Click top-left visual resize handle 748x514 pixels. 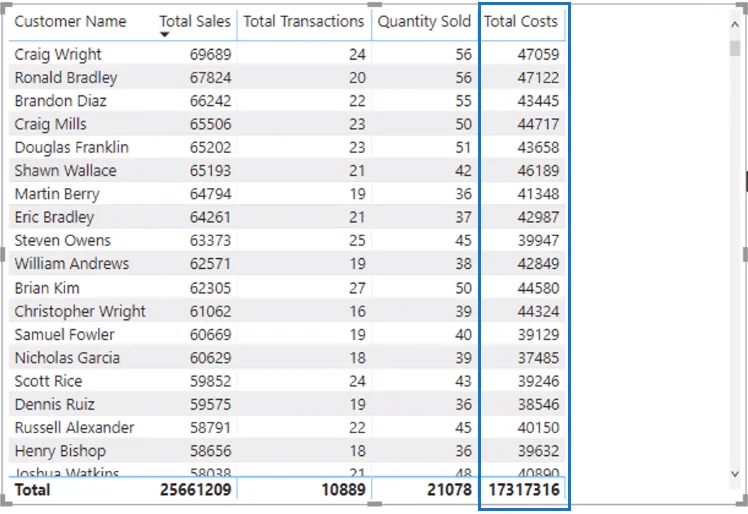point(5,8)
